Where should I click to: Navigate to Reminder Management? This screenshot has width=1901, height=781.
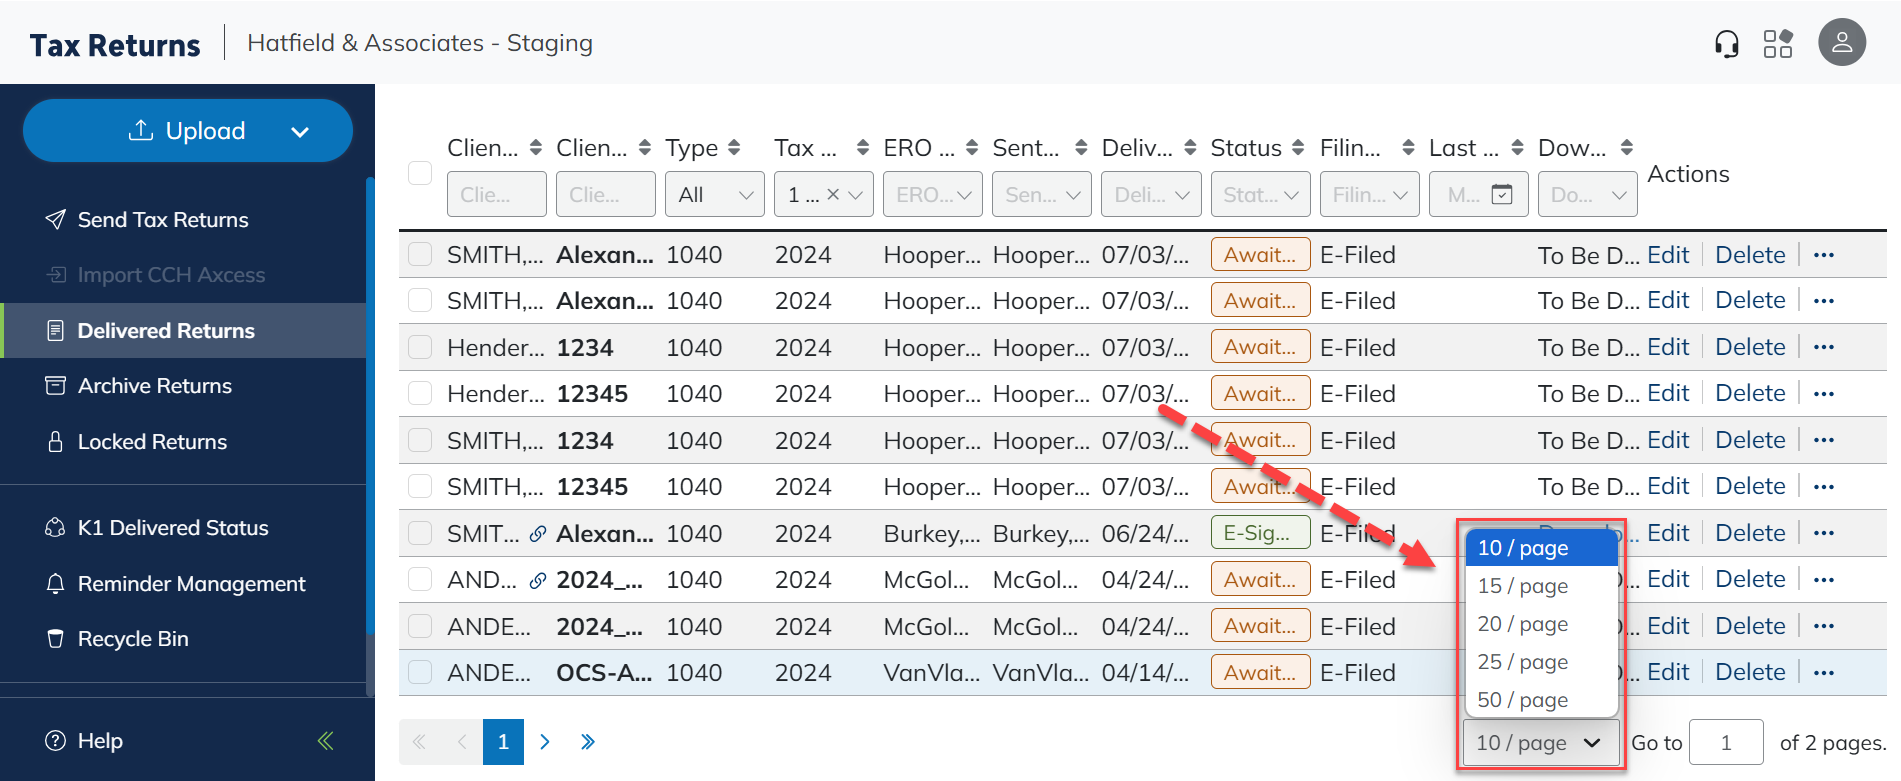(191, 584)
